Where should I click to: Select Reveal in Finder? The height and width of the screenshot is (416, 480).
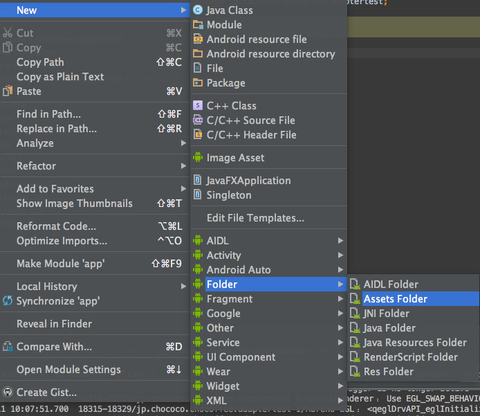(x=95, y=324)
